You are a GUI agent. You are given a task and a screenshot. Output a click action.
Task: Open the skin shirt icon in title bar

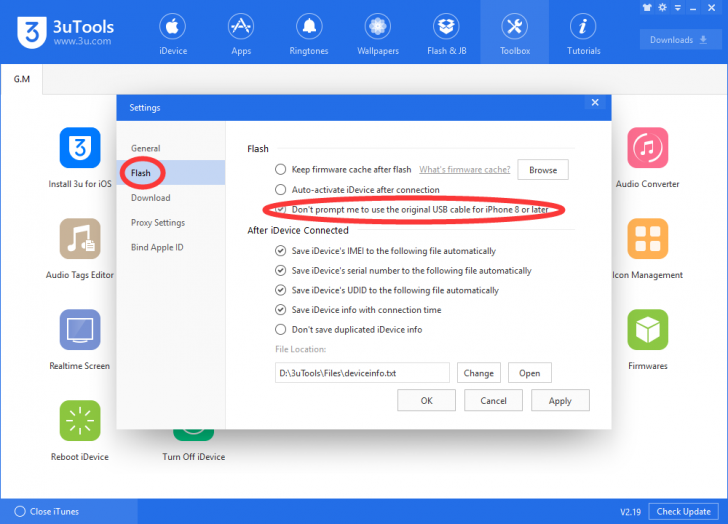647,7
